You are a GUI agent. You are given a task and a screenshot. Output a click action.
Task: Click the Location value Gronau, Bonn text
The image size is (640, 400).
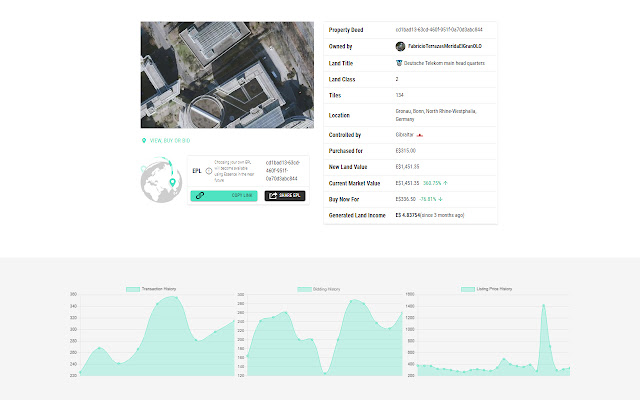[436, 115]
